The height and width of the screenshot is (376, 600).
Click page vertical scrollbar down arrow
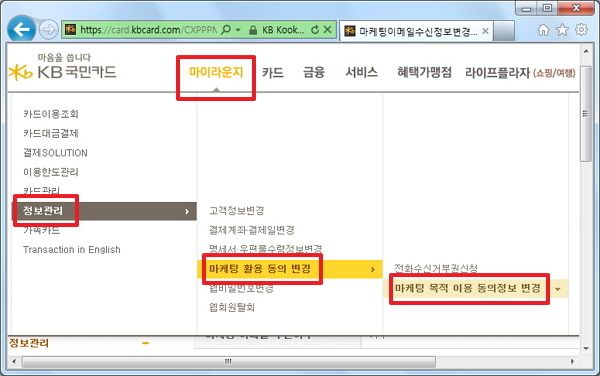pyautogui.click(x=586, y=348)
